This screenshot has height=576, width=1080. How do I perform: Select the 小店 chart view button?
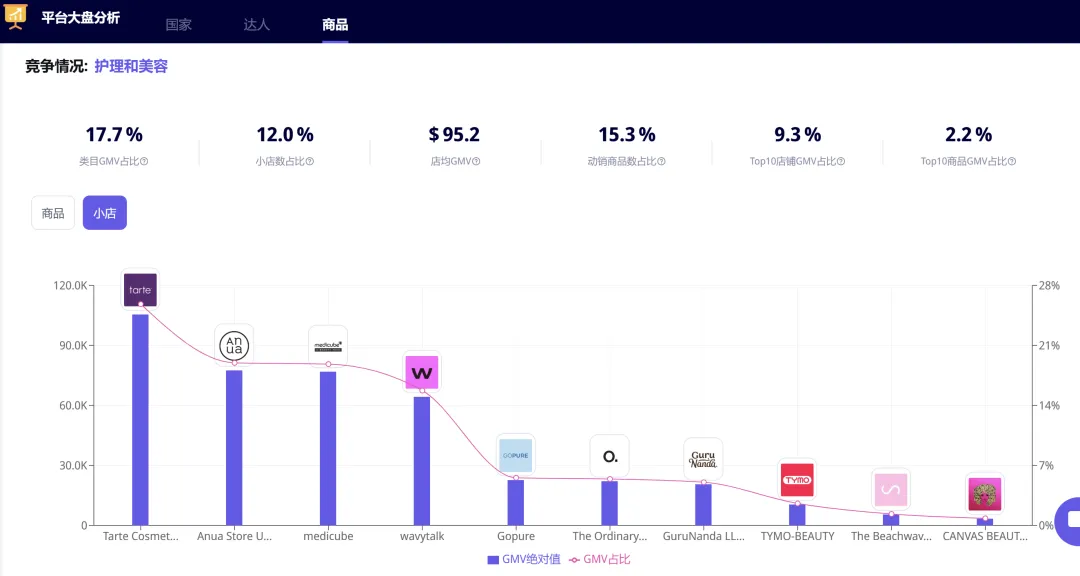pyautogui.click(x=105, y=213)
